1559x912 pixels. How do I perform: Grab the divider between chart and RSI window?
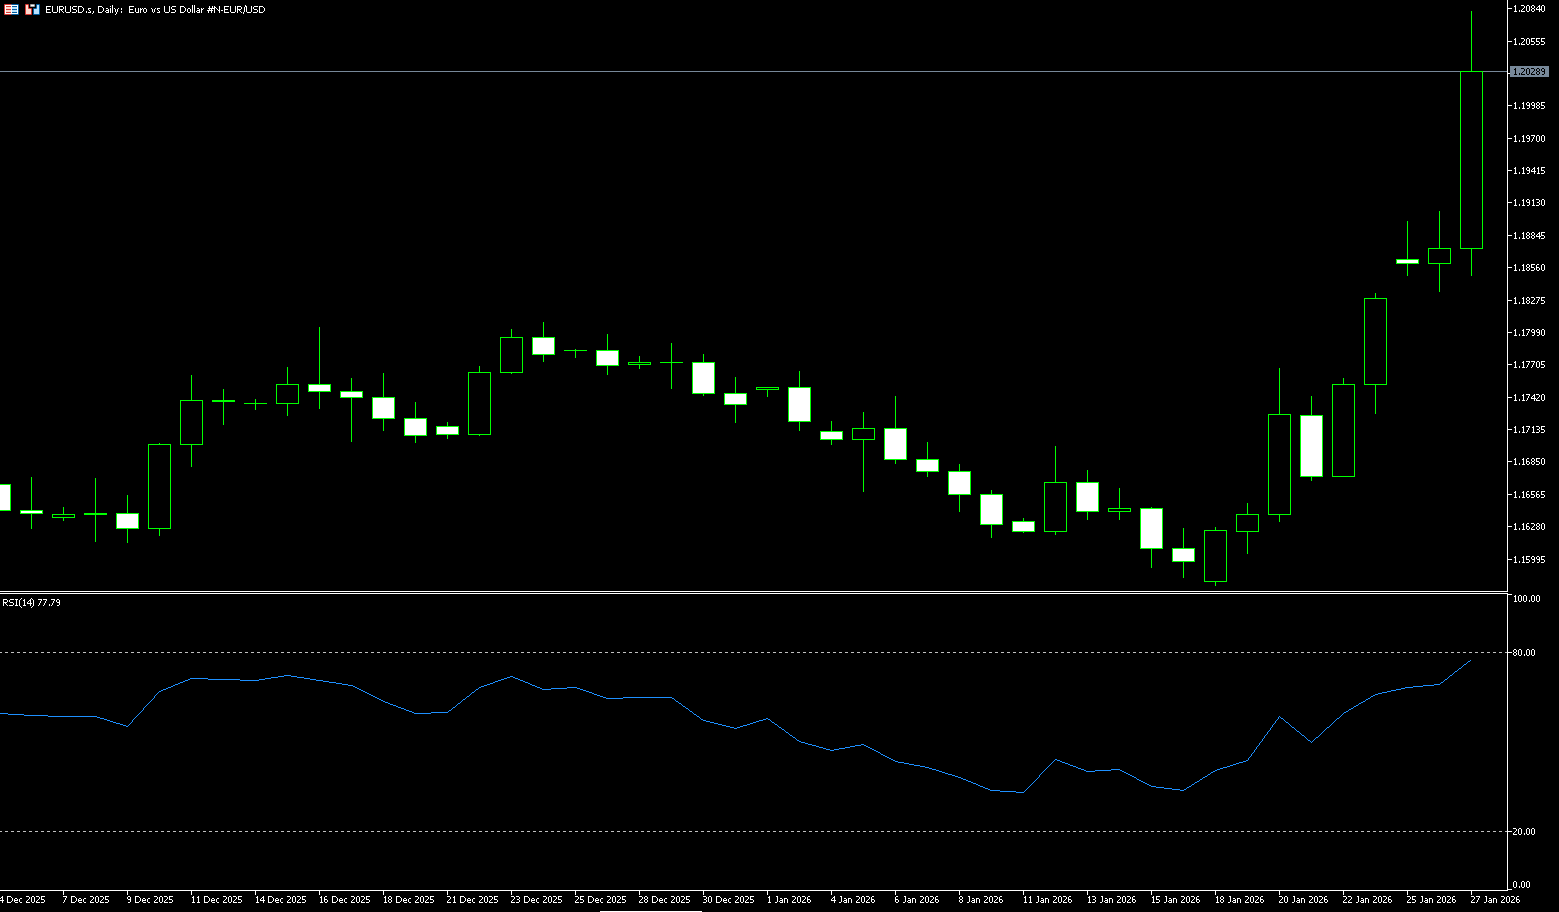[750, 593]
